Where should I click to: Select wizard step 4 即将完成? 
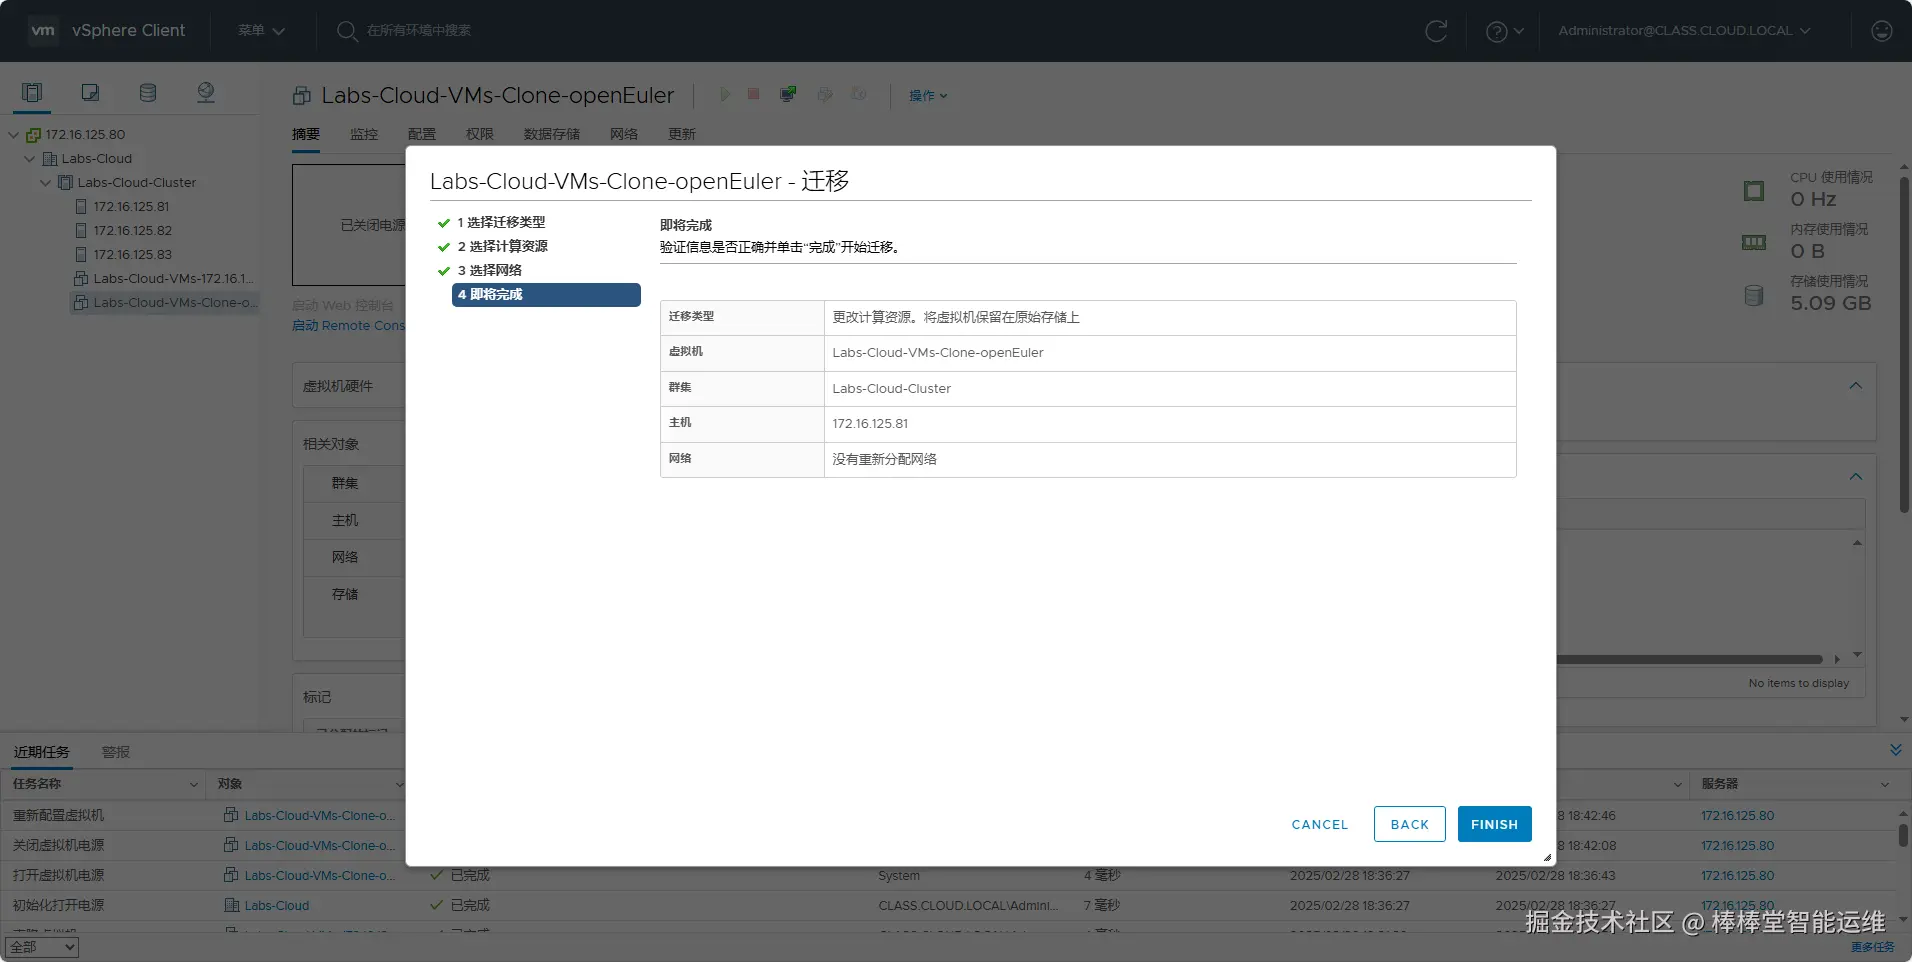click(x=546, y=294)
